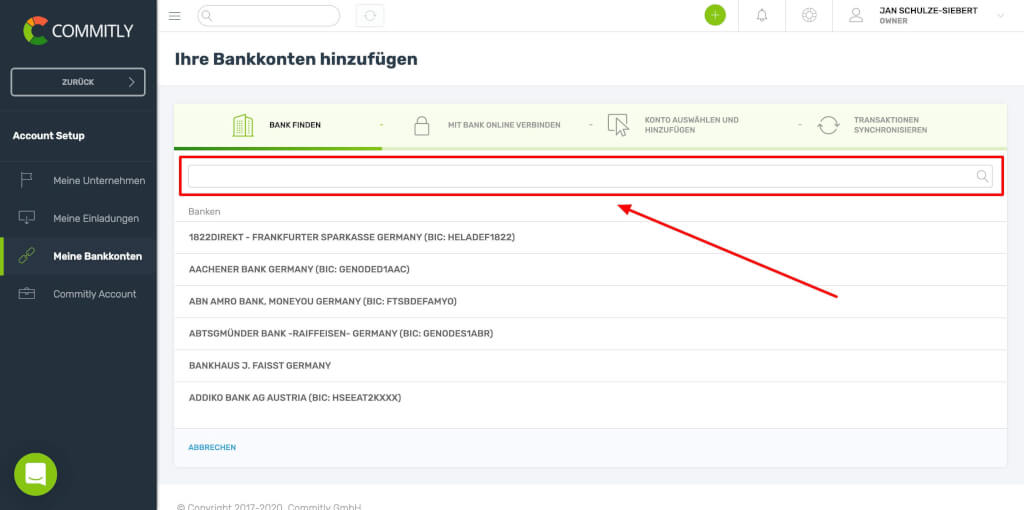Click the magnifier icon in bank search
The width and height of the screenshot is (1024, 510).
[982, 176]
